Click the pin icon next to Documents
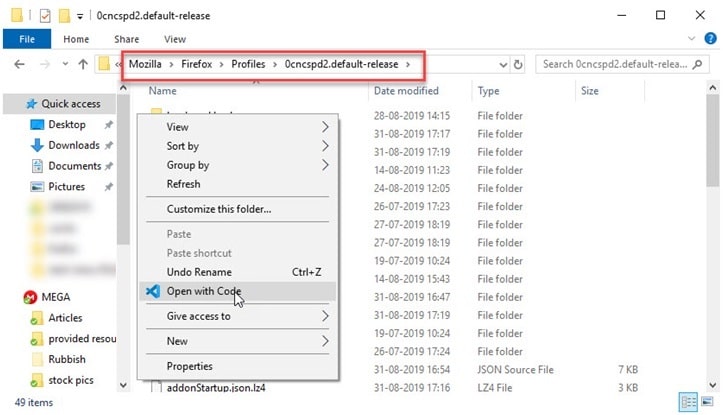 [x=108, y=166]
